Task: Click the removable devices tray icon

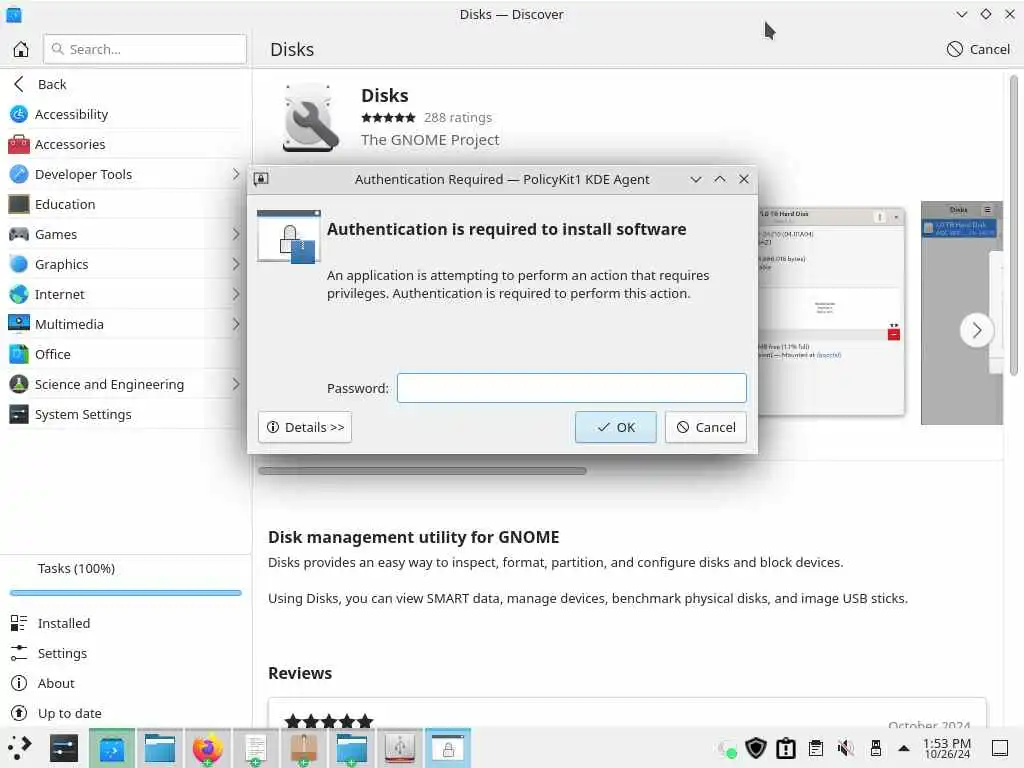Action: 876,748
